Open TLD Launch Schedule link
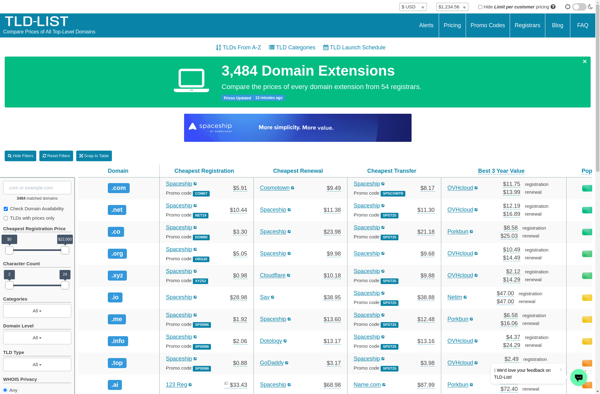Screen dimensions: 600x394 [x=354, y=47]
